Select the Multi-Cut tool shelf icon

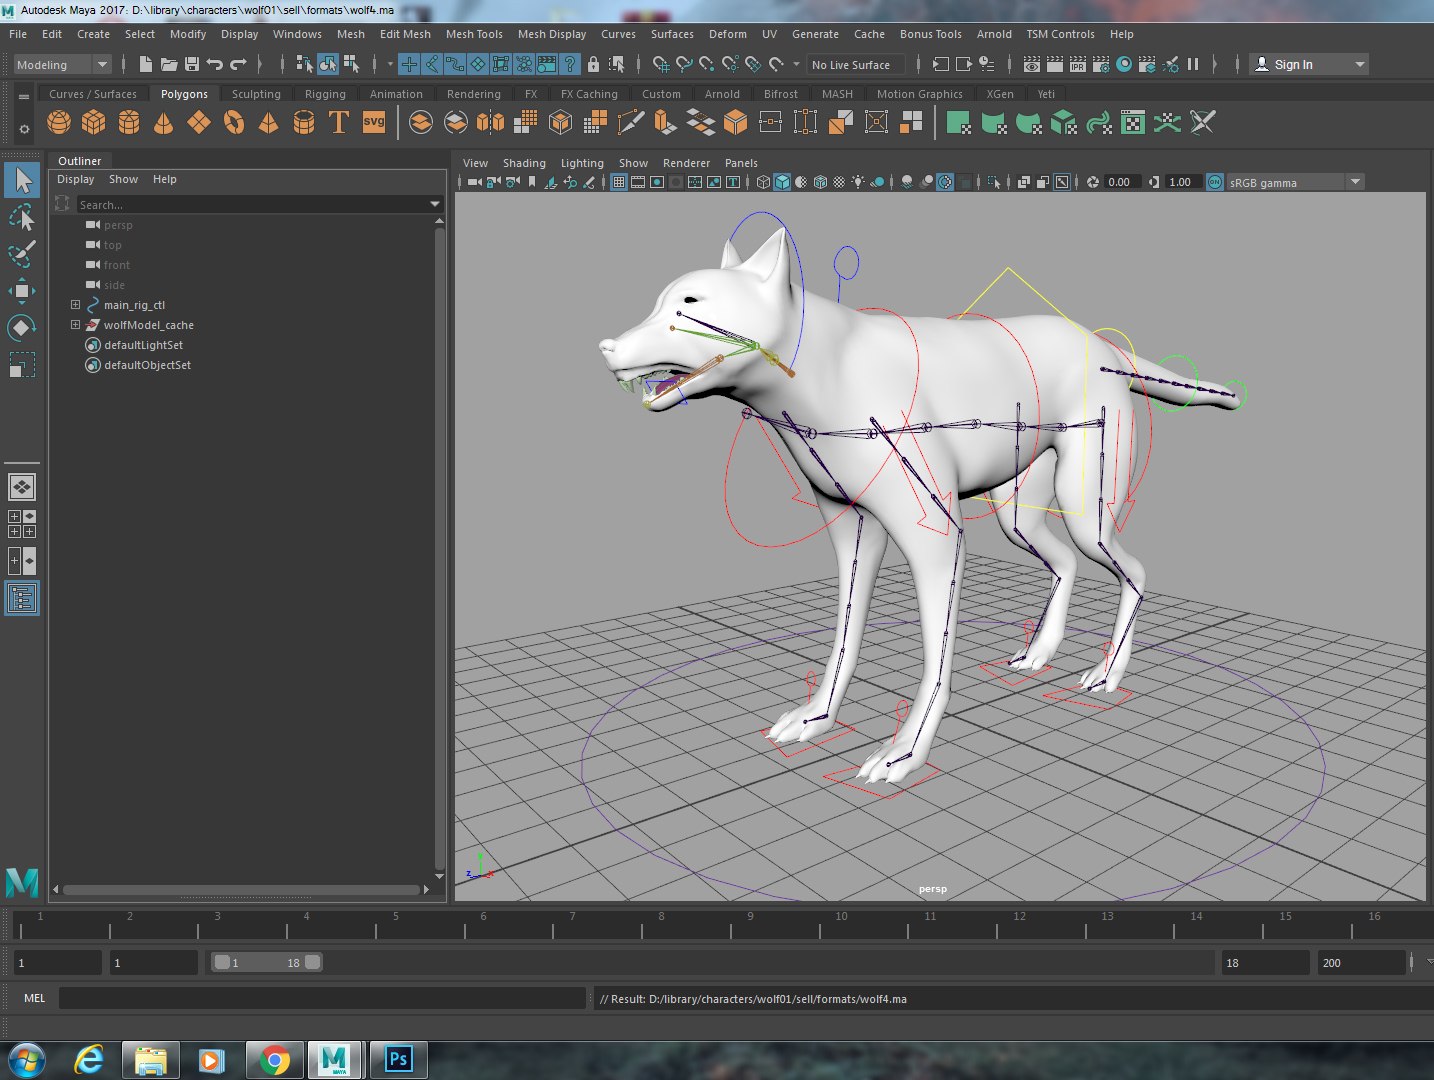pyautogui.click(x=630, y=123)
